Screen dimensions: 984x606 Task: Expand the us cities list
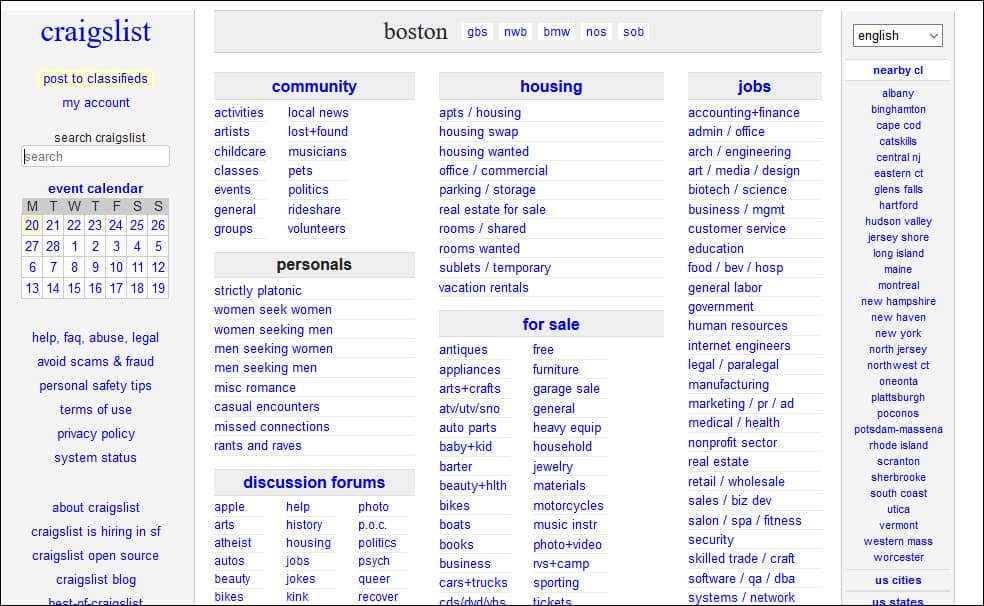(897, 580)
